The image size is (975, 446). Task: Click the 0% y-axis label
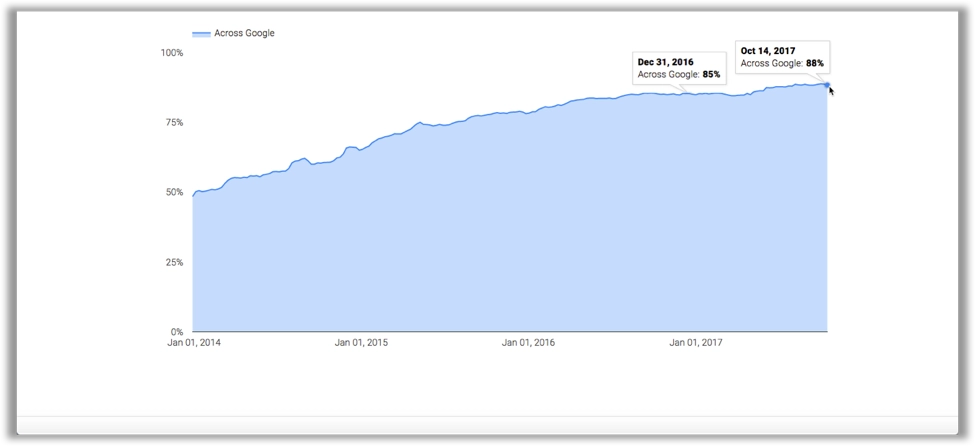tap(177, 332)
